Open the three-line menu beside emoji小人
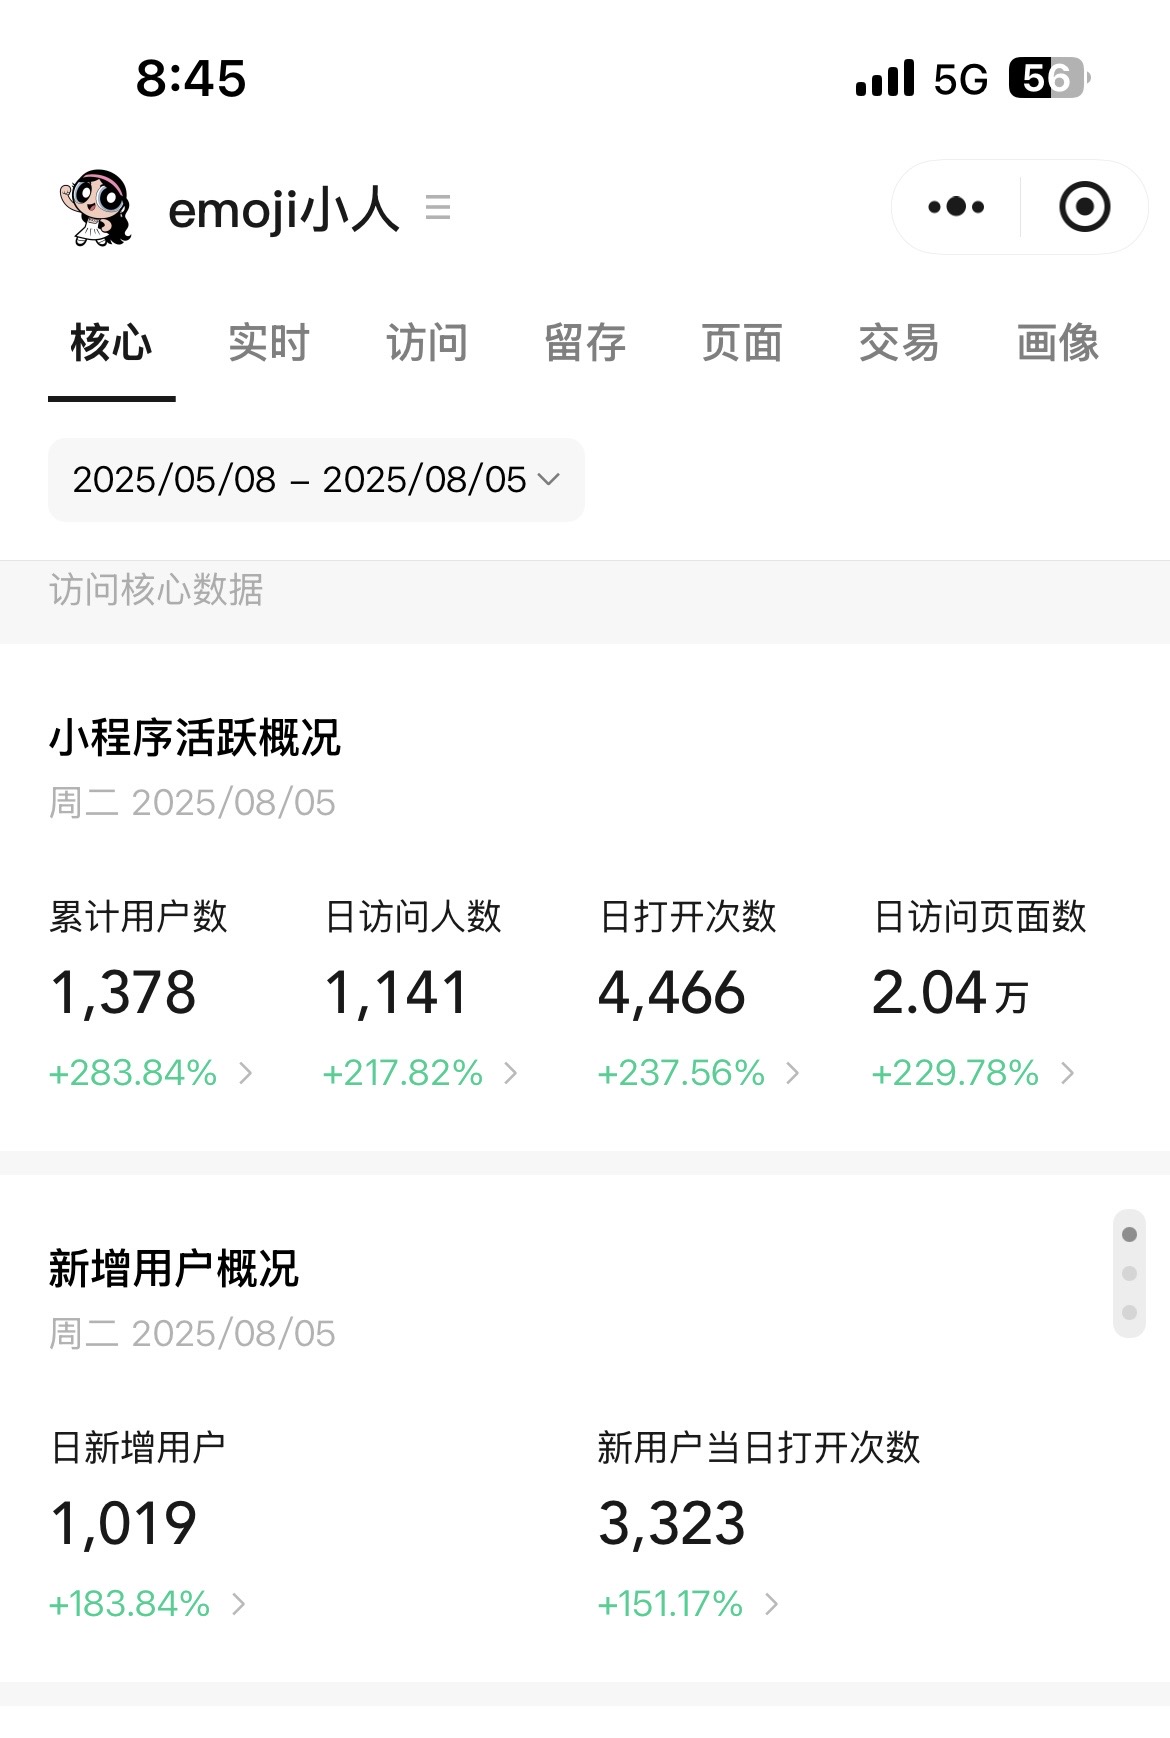 coord(438,208)
